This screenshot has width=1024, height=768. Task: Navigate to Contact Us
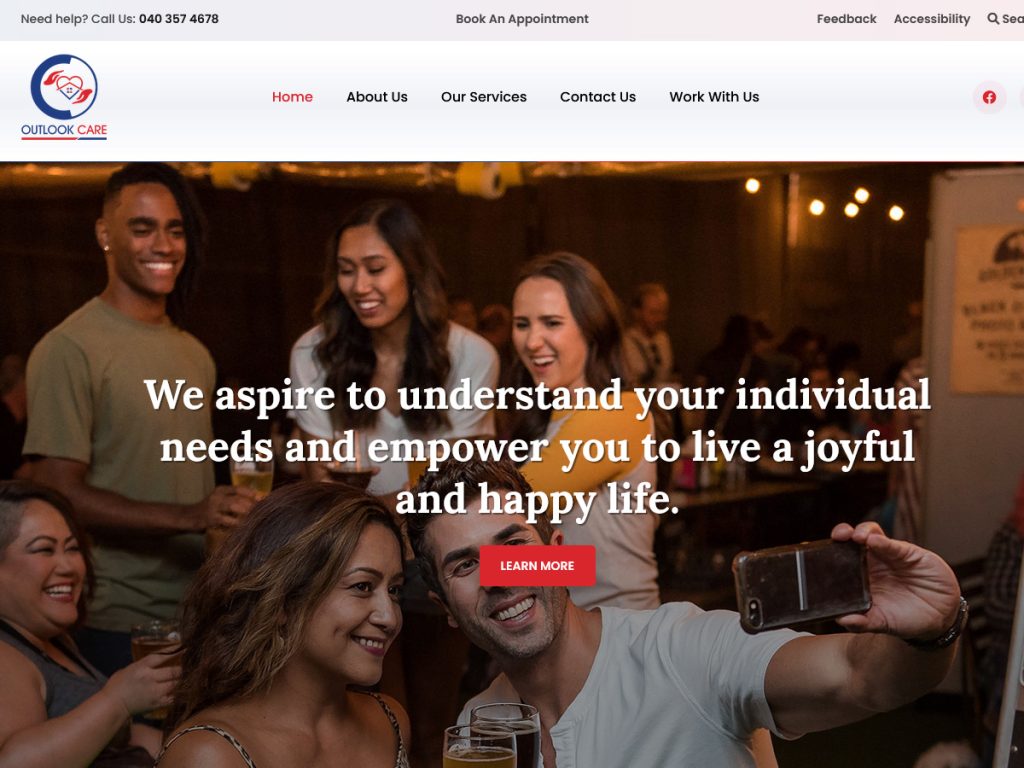598,97
